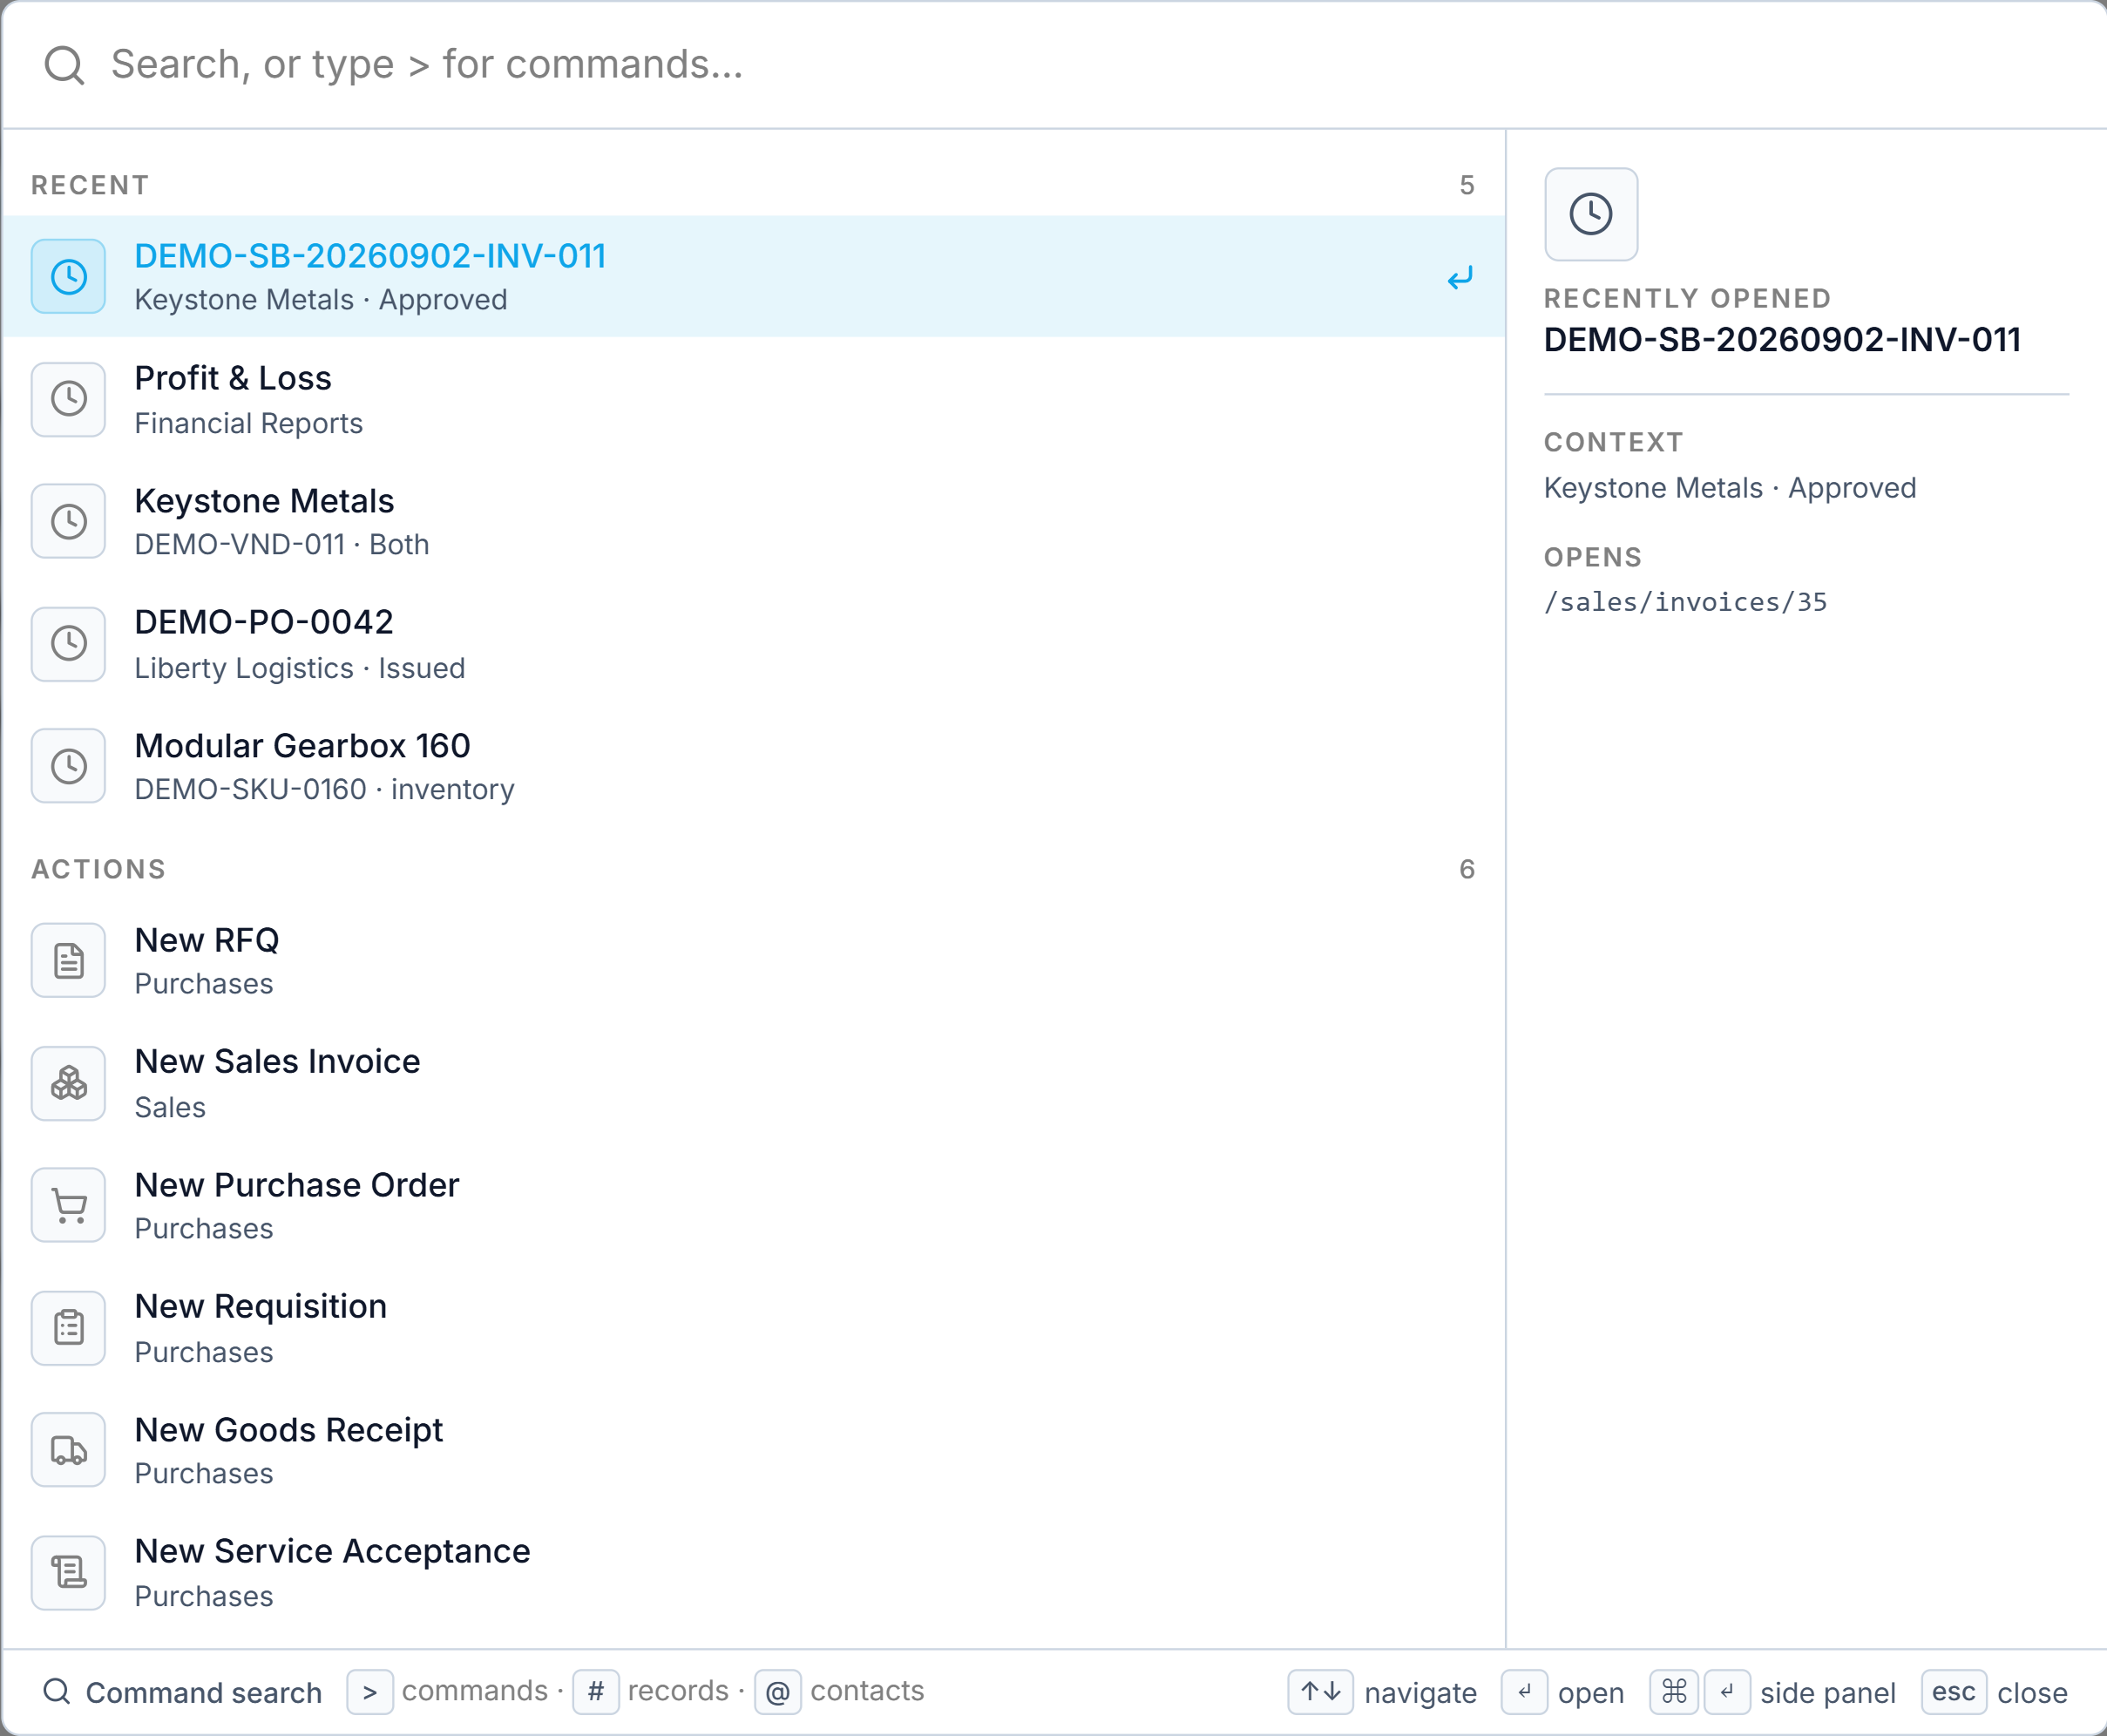This screenshot has height=1736, width=2107.
Task: Open the Profit & Loss report
Action: [753, 399]
